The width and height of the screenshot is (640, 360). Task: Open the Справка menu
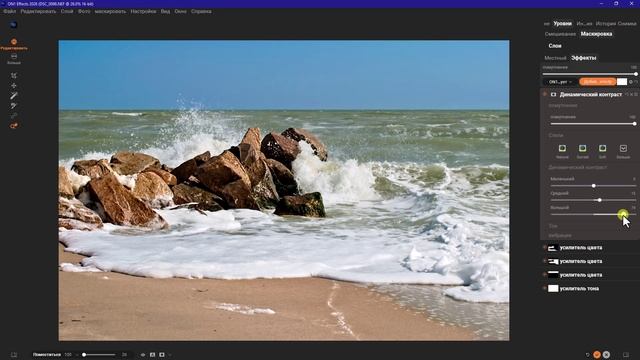pyautogui.click(x=201, y=11)
